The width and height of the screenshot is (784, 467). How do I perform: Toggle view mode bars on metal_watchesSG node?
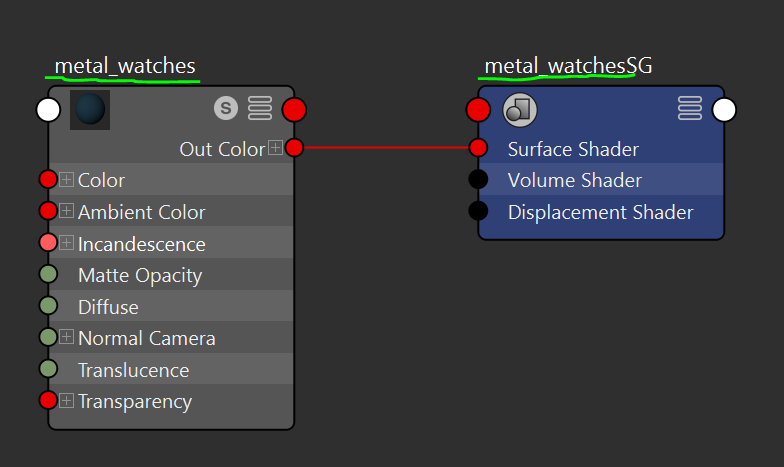pyautogui.click(x=690, y=108)
